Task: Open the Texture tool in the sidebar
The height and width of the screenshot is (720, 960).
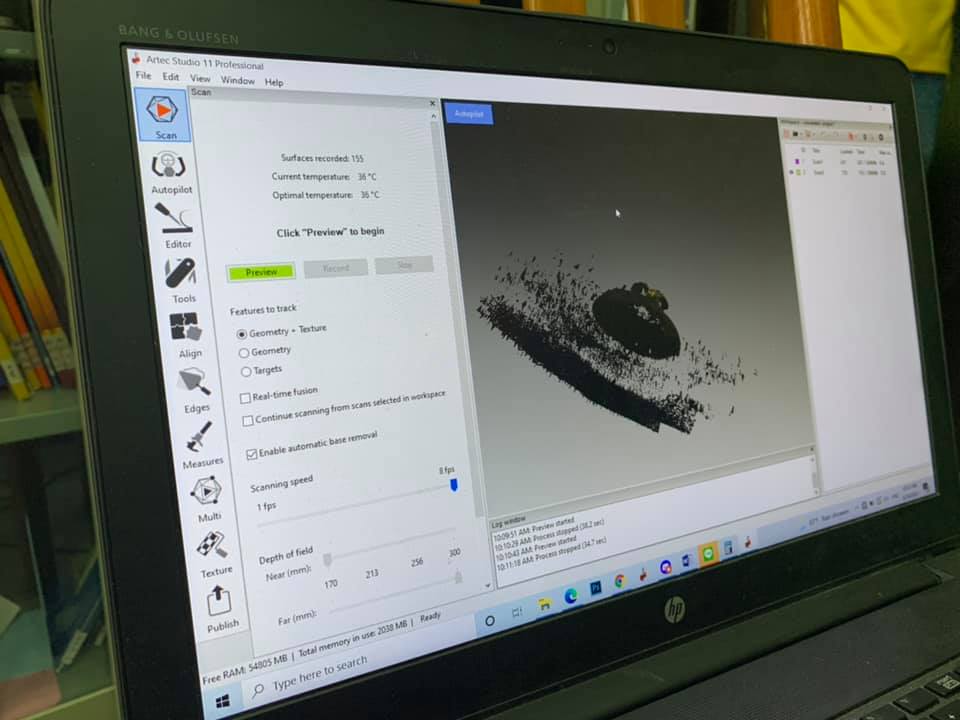Action: click(214, 553)
